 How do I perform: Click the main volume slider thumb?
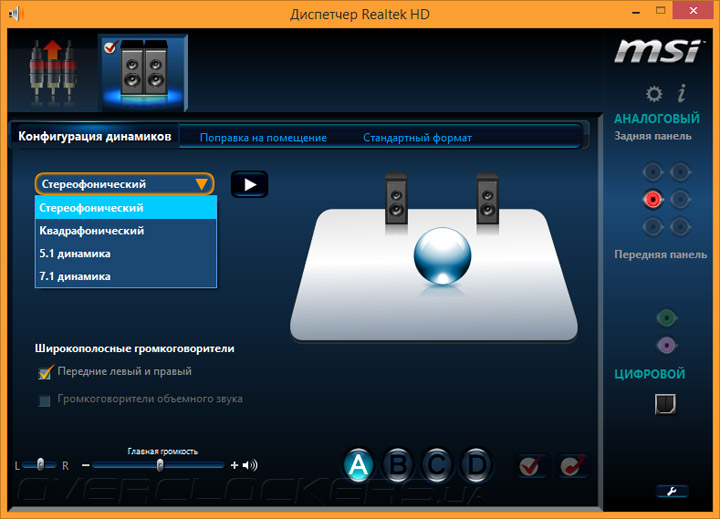pyautogui.click(x=160, y=465)
